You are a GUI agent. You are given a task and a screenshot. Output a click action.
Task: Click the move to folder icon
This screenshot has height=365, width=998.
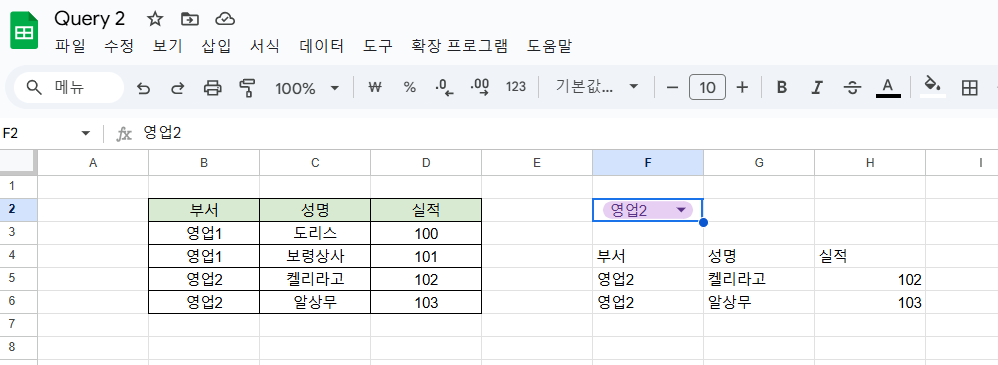[190, 19]
